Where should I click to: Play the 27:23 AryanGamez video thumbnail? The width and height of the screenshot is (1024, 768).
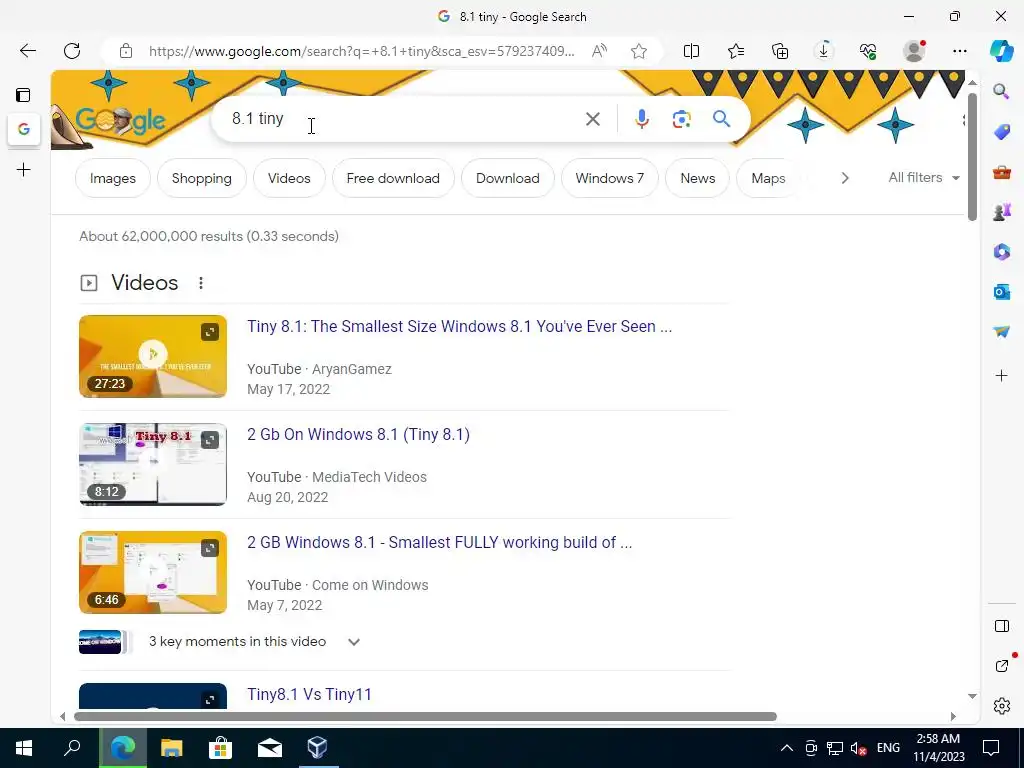point(153,356)
